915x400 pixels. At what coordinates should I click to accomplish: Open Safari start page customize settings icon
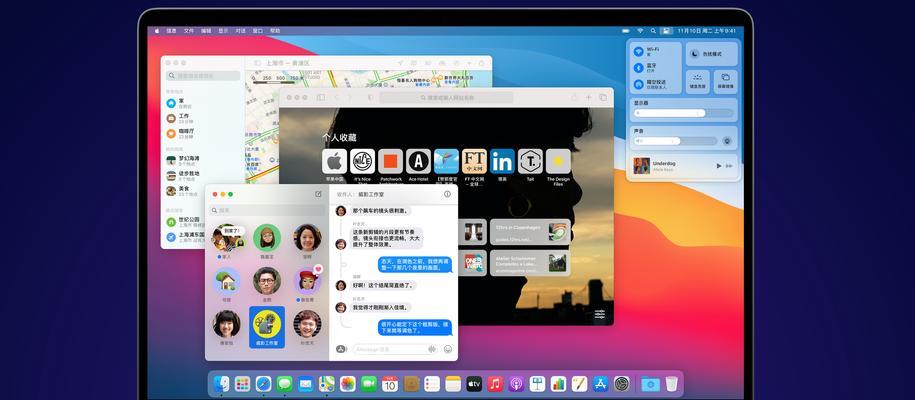click(600, 314)
